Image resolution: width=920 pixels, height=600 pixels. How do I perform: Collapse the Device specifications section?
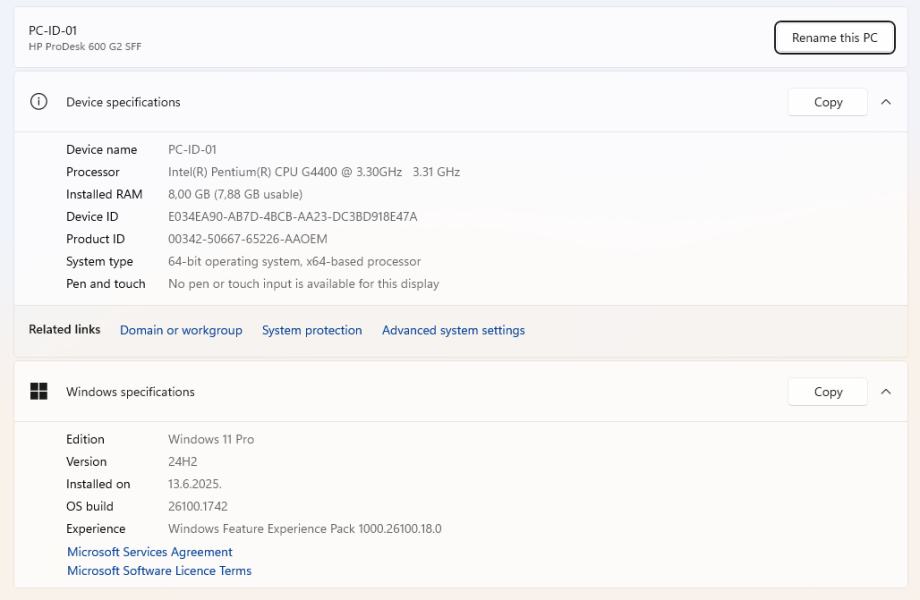coord(886,102)
